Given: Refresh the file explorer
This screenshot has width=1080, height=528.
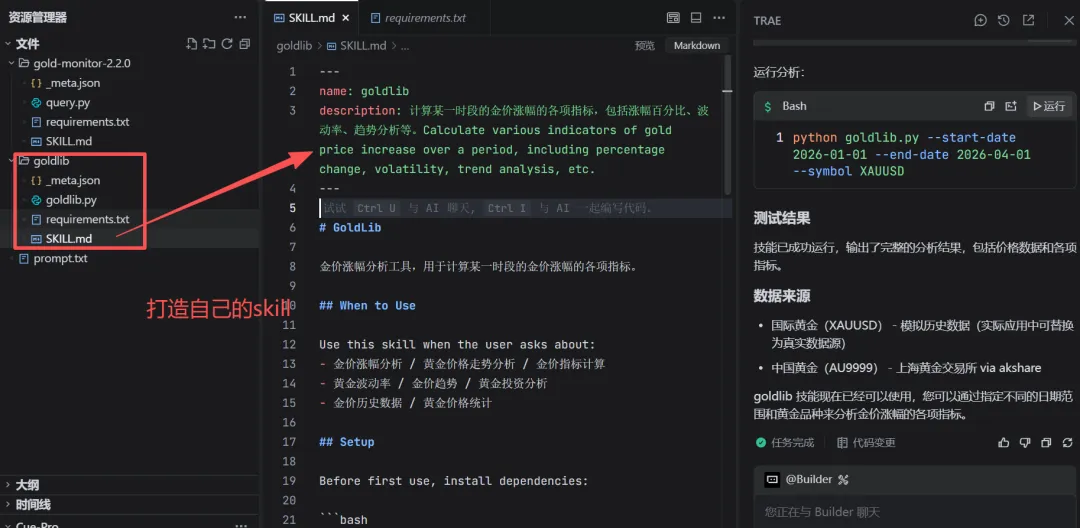Looking at the screenshot, I should click(227, 44).
